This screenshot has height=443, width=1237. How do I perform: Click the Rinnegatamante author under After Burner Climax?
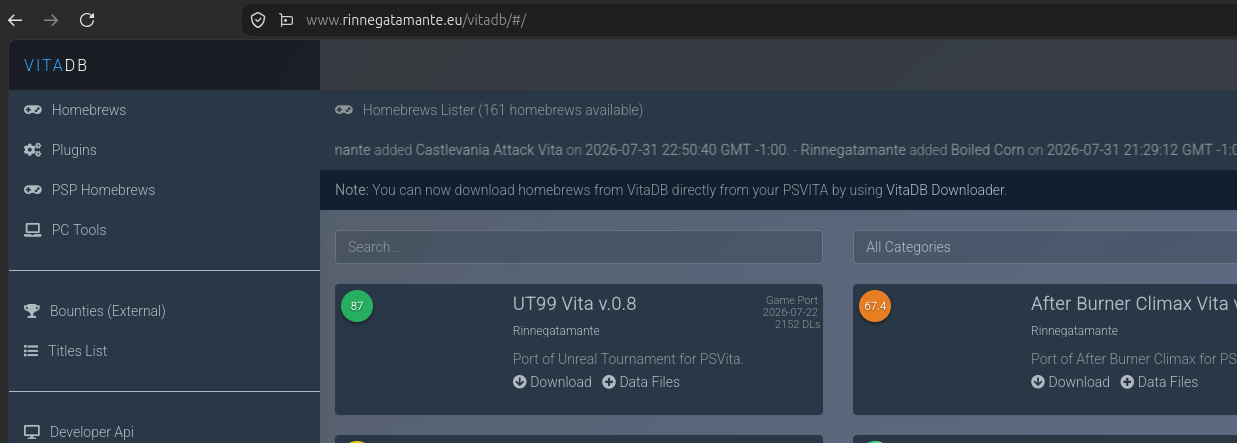point(1074,331)
